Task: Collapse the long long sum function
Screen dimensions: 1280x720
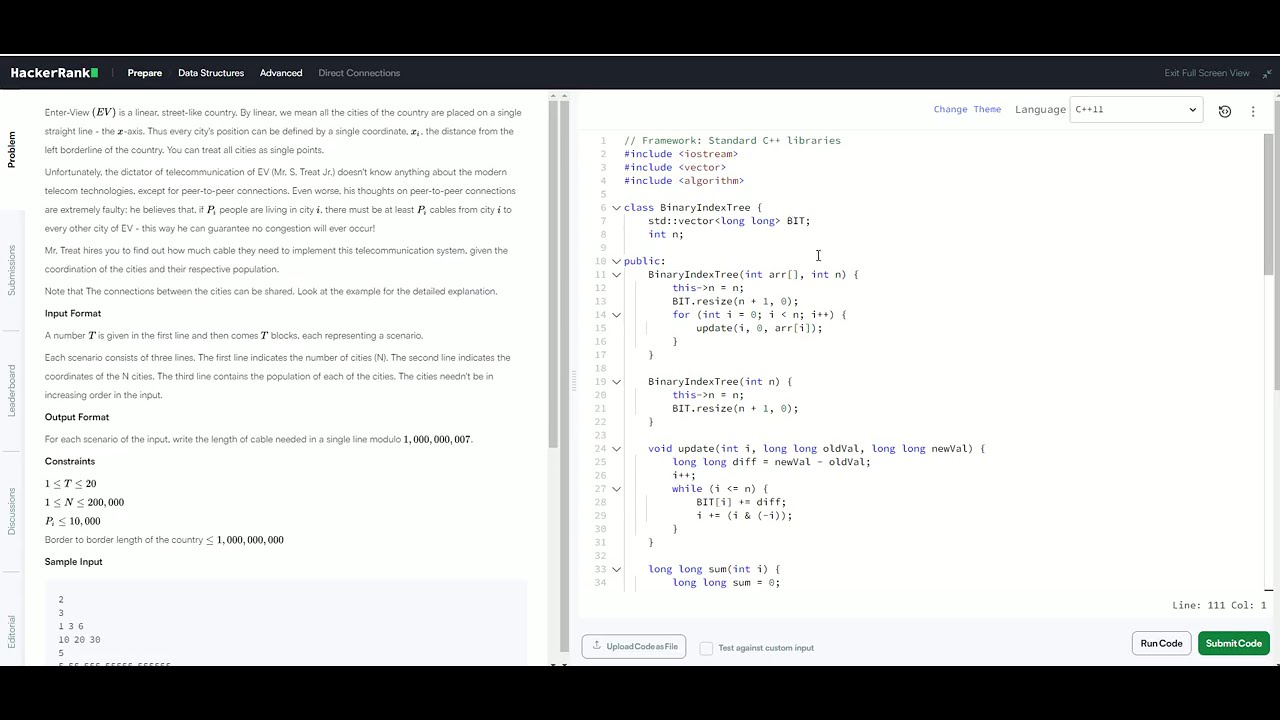Action: click(616, 569)
